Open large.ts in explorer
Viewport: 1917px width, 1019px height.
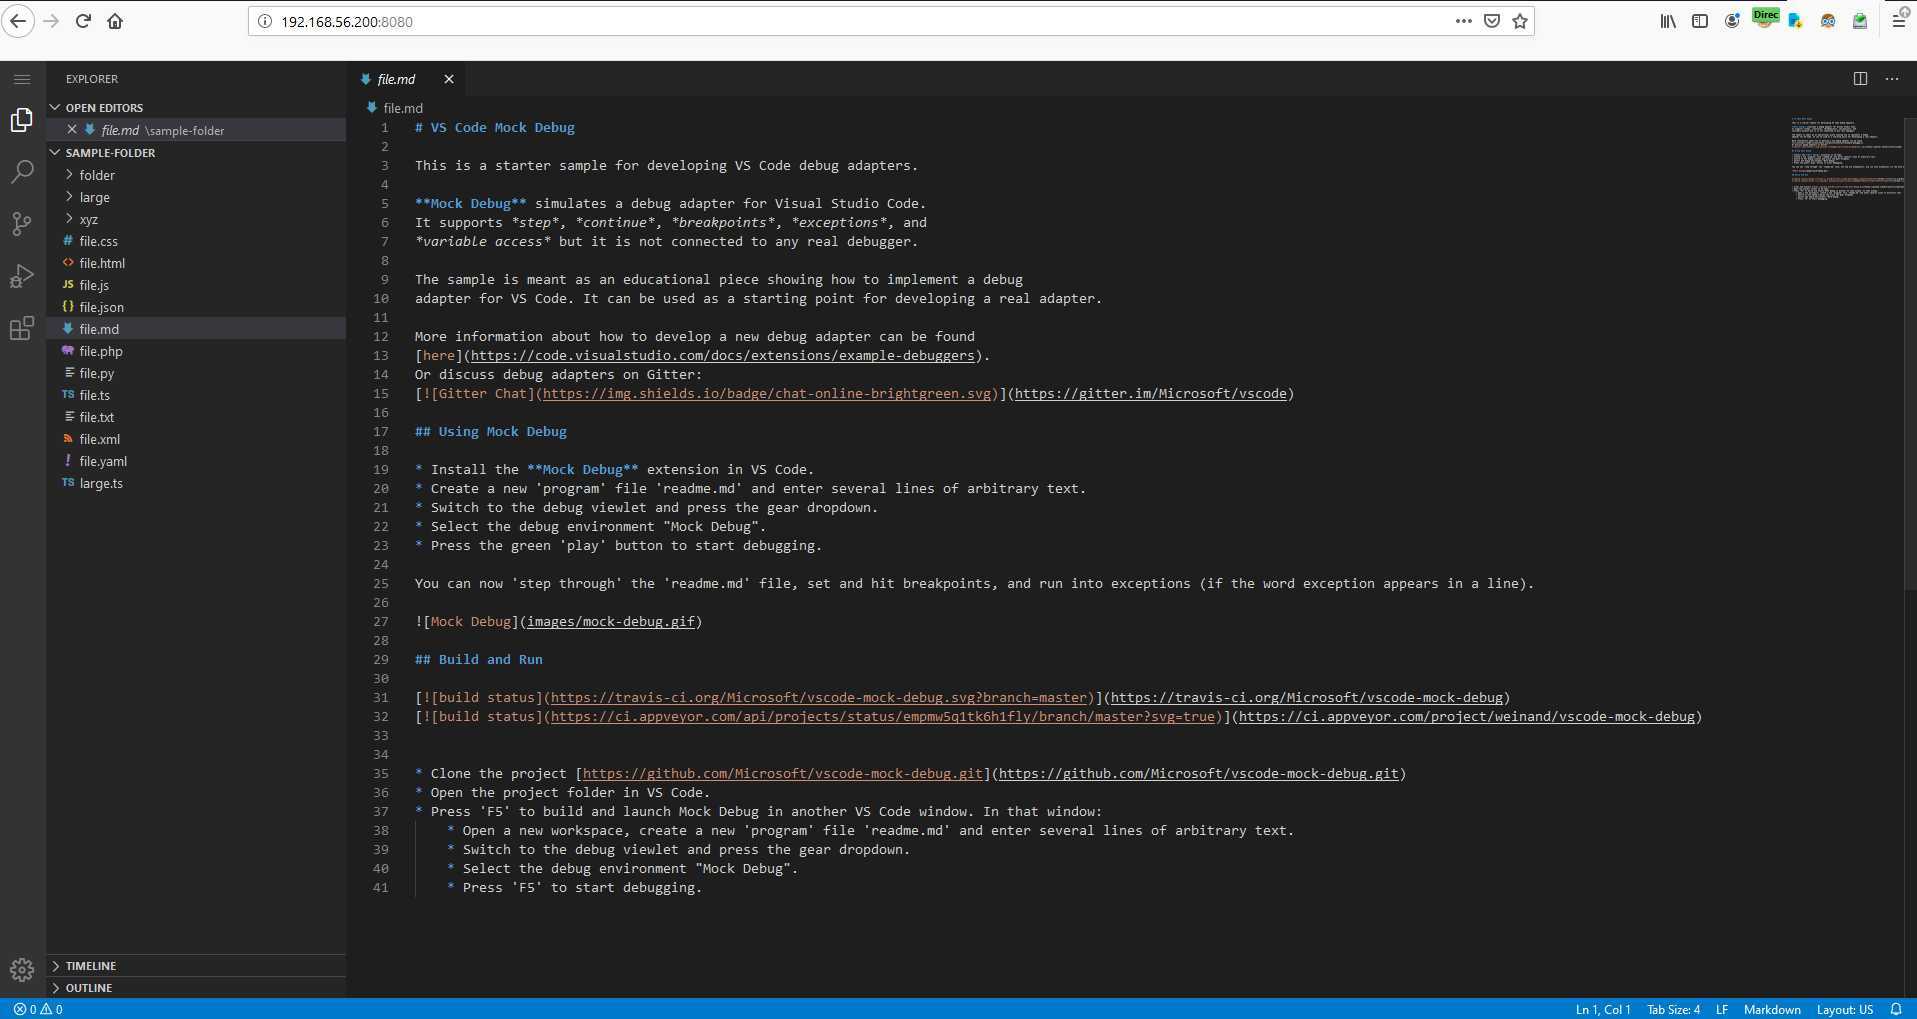click(x=196, y=483)
